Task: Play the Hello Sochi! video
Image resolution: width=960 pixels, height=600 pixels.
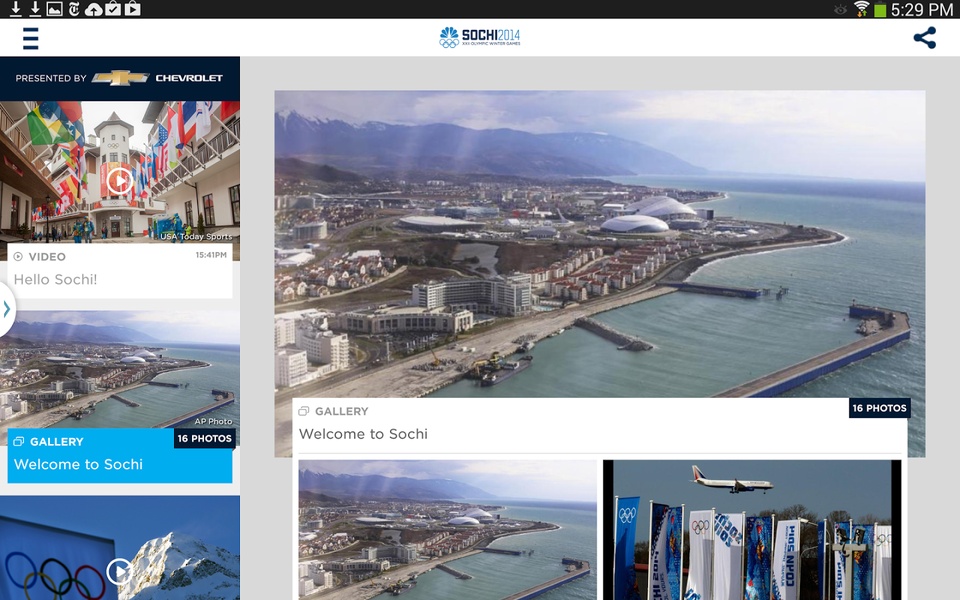Action: 119,180
